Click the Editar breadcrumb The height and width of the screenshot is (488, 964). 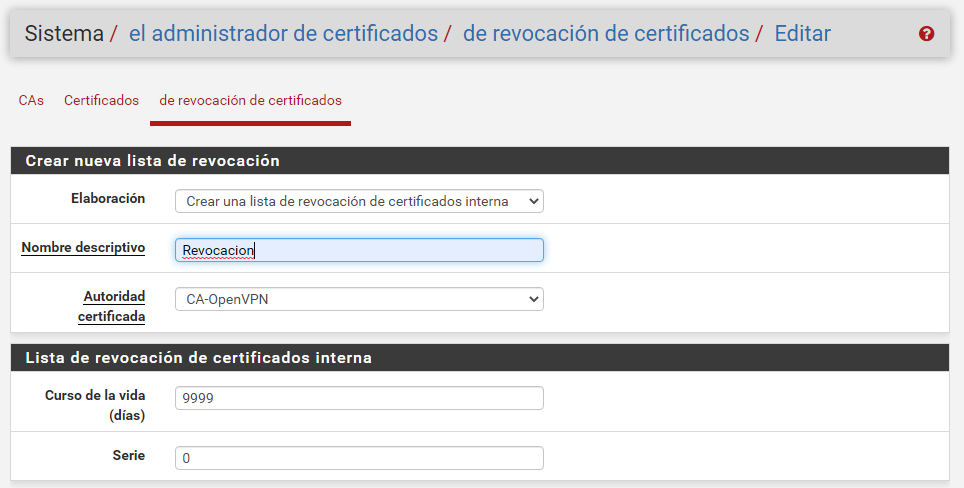[802, 34]
